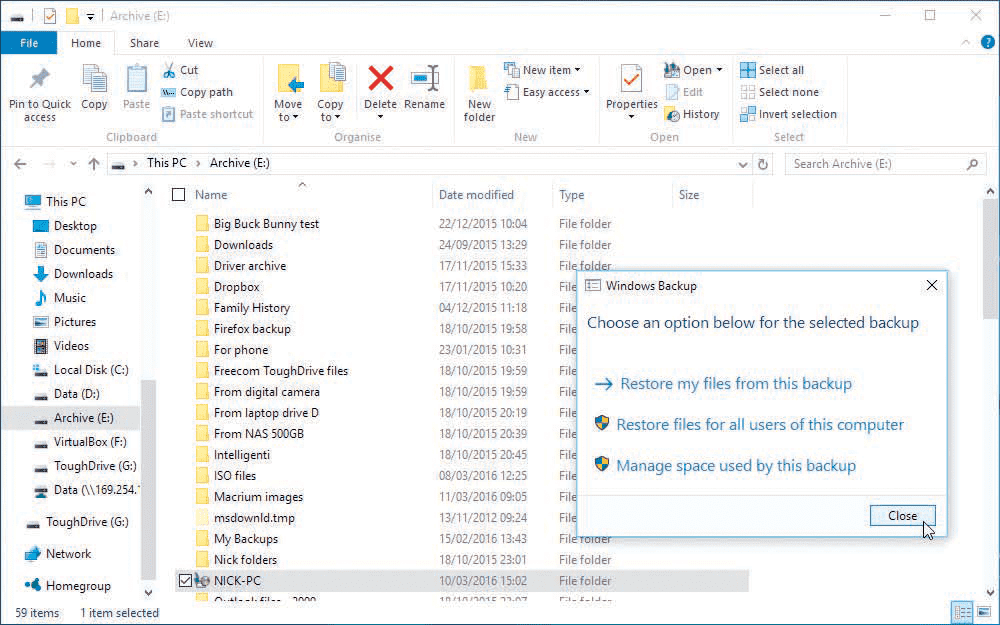Delete the item with the red X icon
The height and width of the screenshot is (625, 1000).
tap(380, 79)
